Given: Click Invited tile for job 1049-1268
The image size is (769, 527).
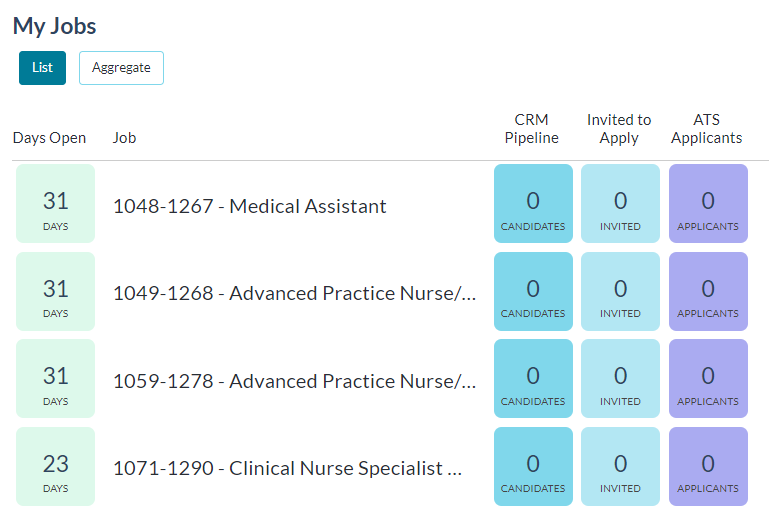Looking at the screenshot, I should 620,291.
